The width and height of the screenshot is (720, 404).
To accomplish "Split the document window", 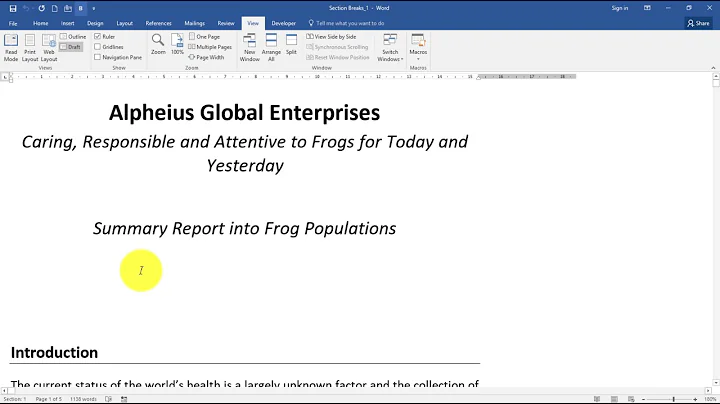I will tap(291, 45).
